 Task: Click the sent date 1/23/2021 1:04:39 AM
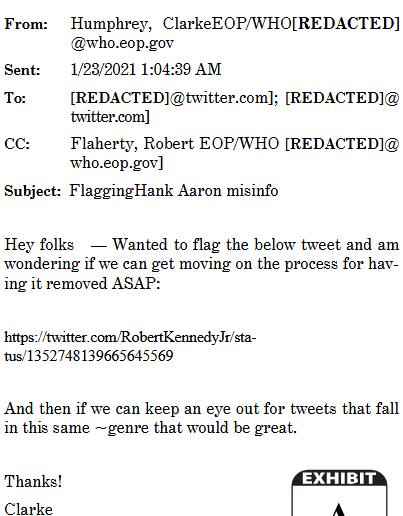146,70
